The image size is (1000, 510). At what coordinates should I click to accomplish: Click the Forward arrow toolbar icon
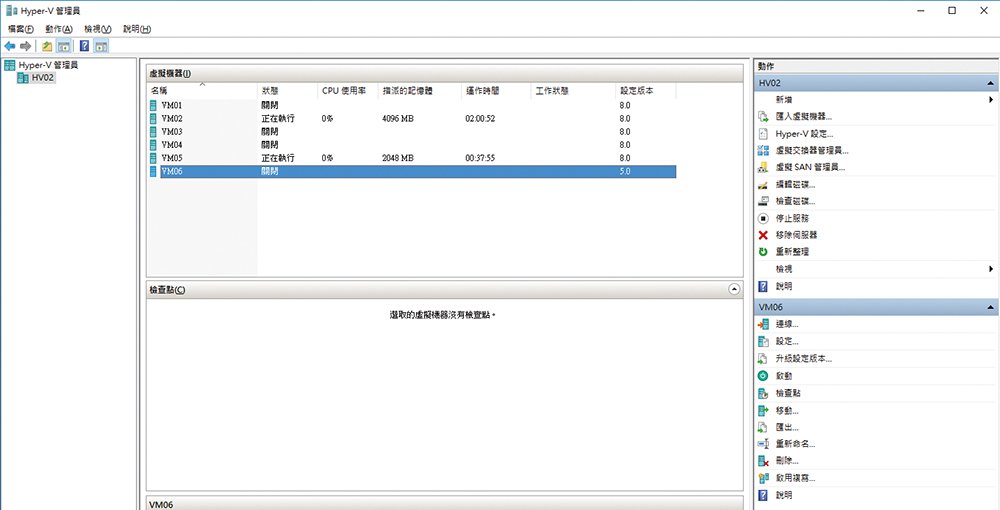[26, 46]
